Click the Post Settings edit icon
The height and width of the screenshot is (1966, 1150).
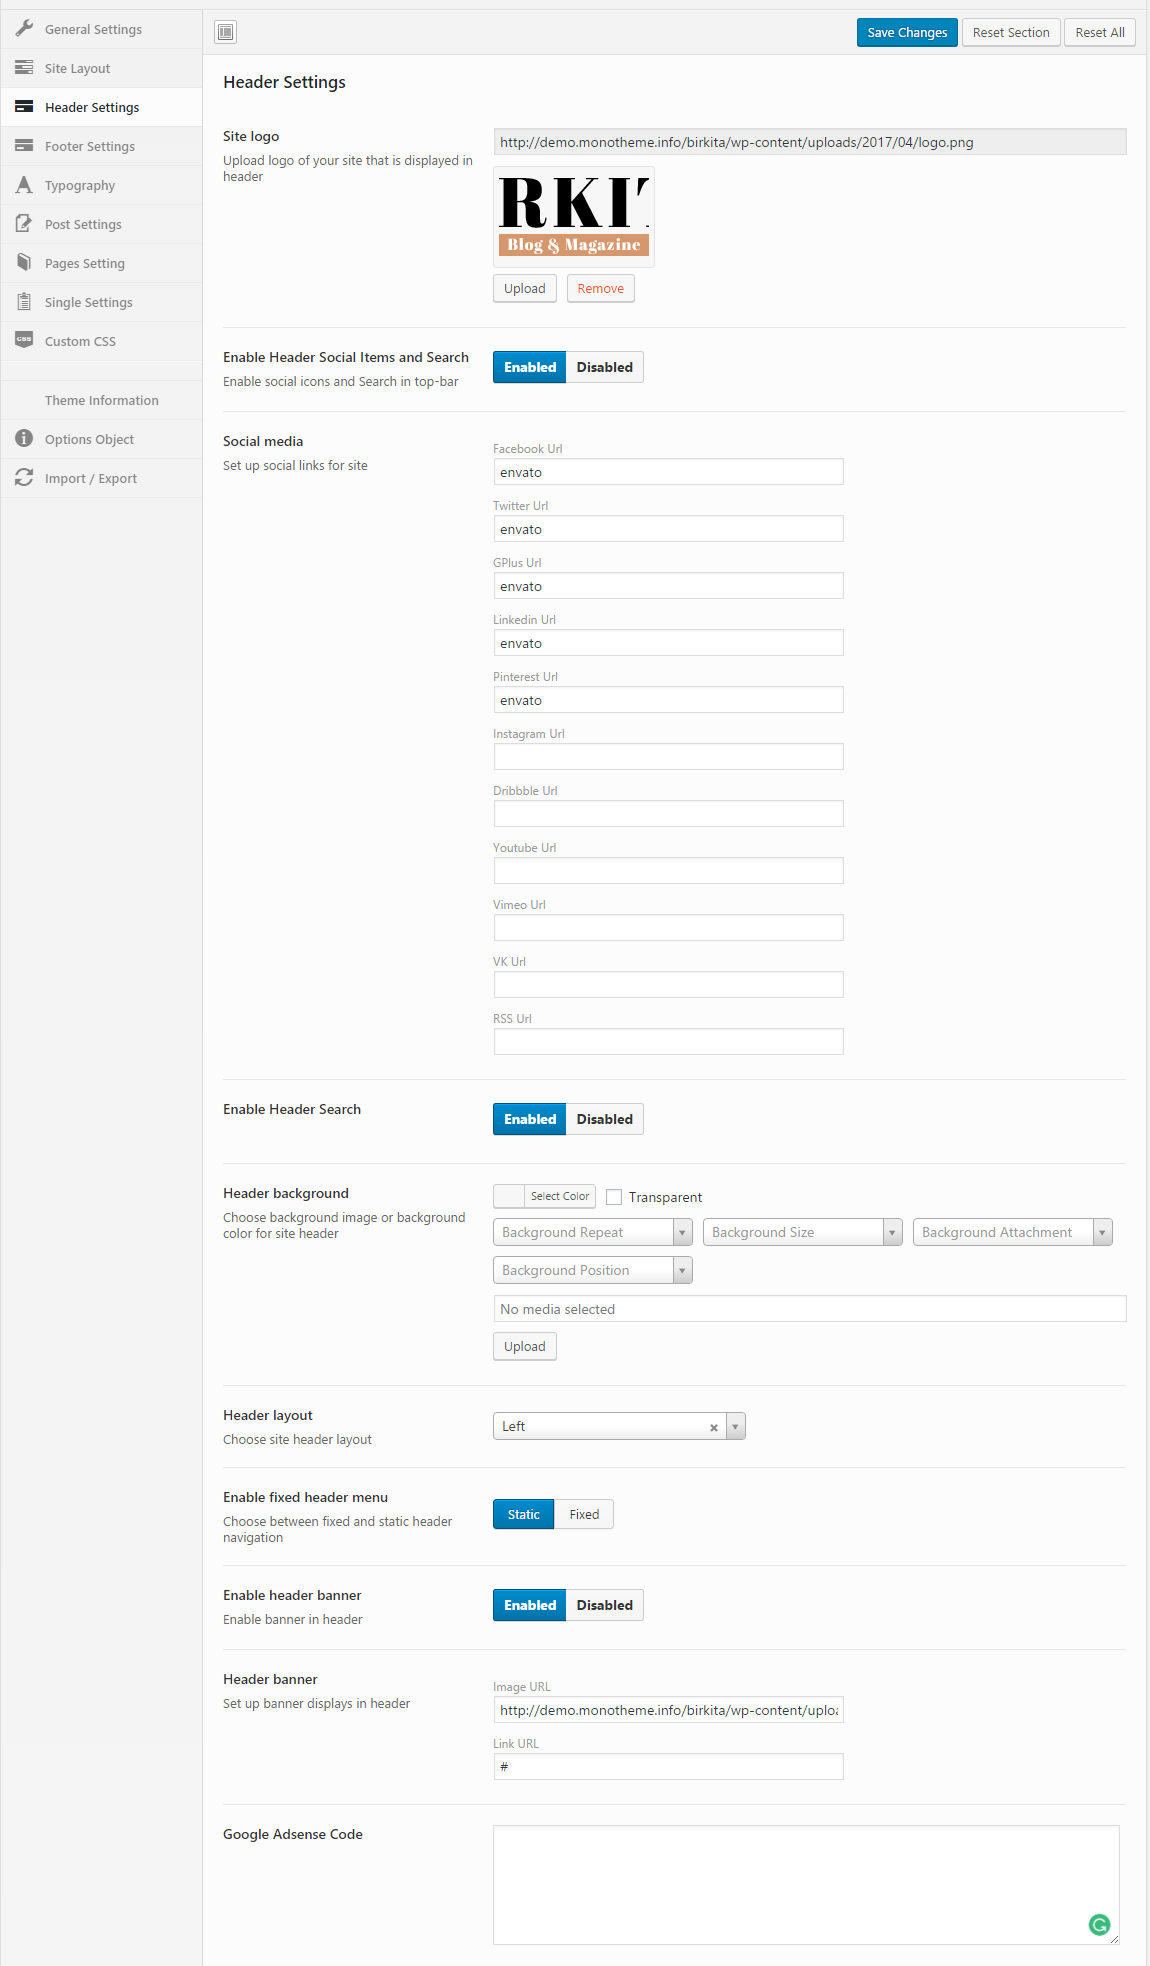click(24, 224)
